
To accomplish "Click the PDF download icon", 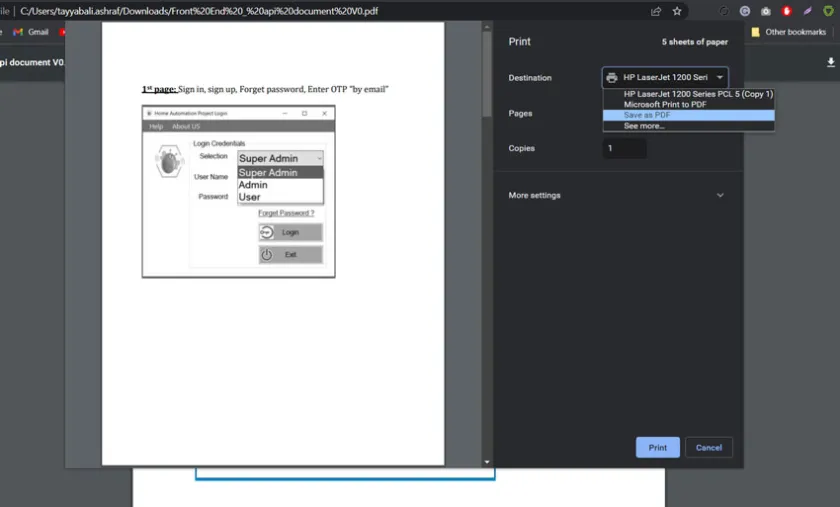I will tap(829, 62).
